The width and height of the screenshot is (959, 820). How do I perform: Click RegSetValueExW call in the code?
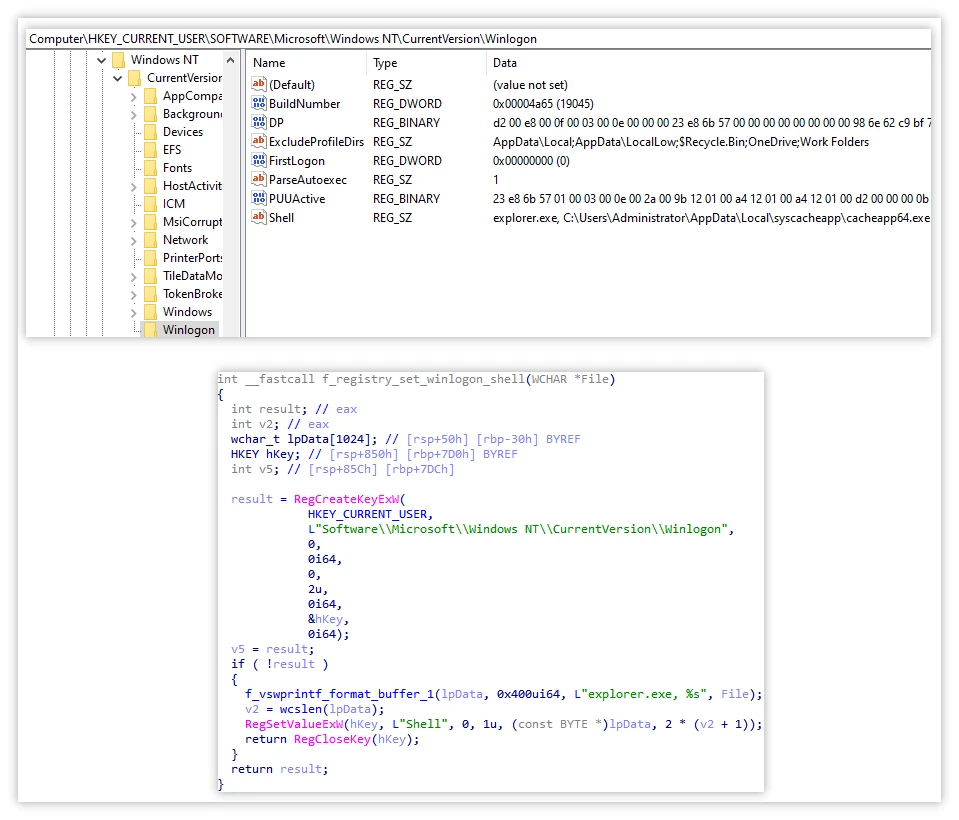click(294, 724)
